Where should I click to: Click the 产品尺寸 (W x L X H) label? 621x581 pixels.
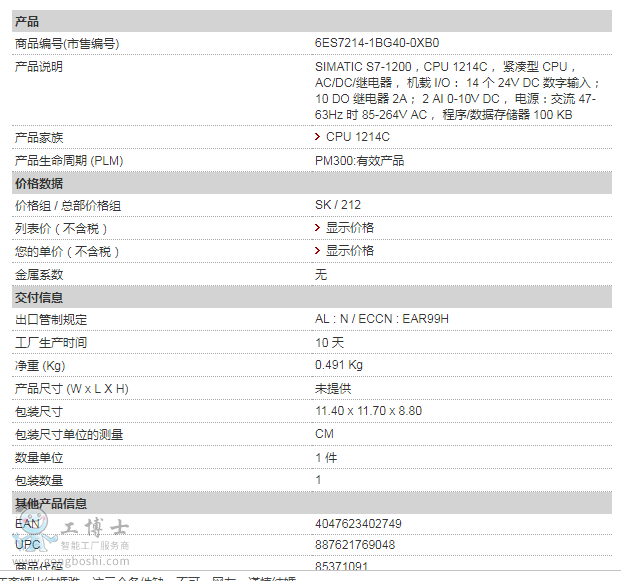tap(72, 389)
